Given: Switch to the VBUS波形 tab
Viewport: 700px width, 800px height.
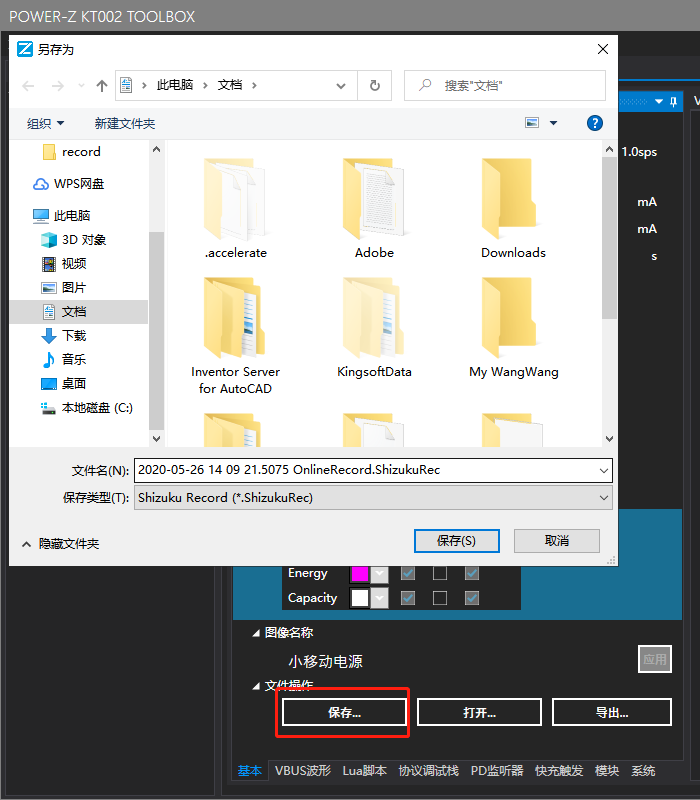Looking at the screenshot, I should (303, 770).
